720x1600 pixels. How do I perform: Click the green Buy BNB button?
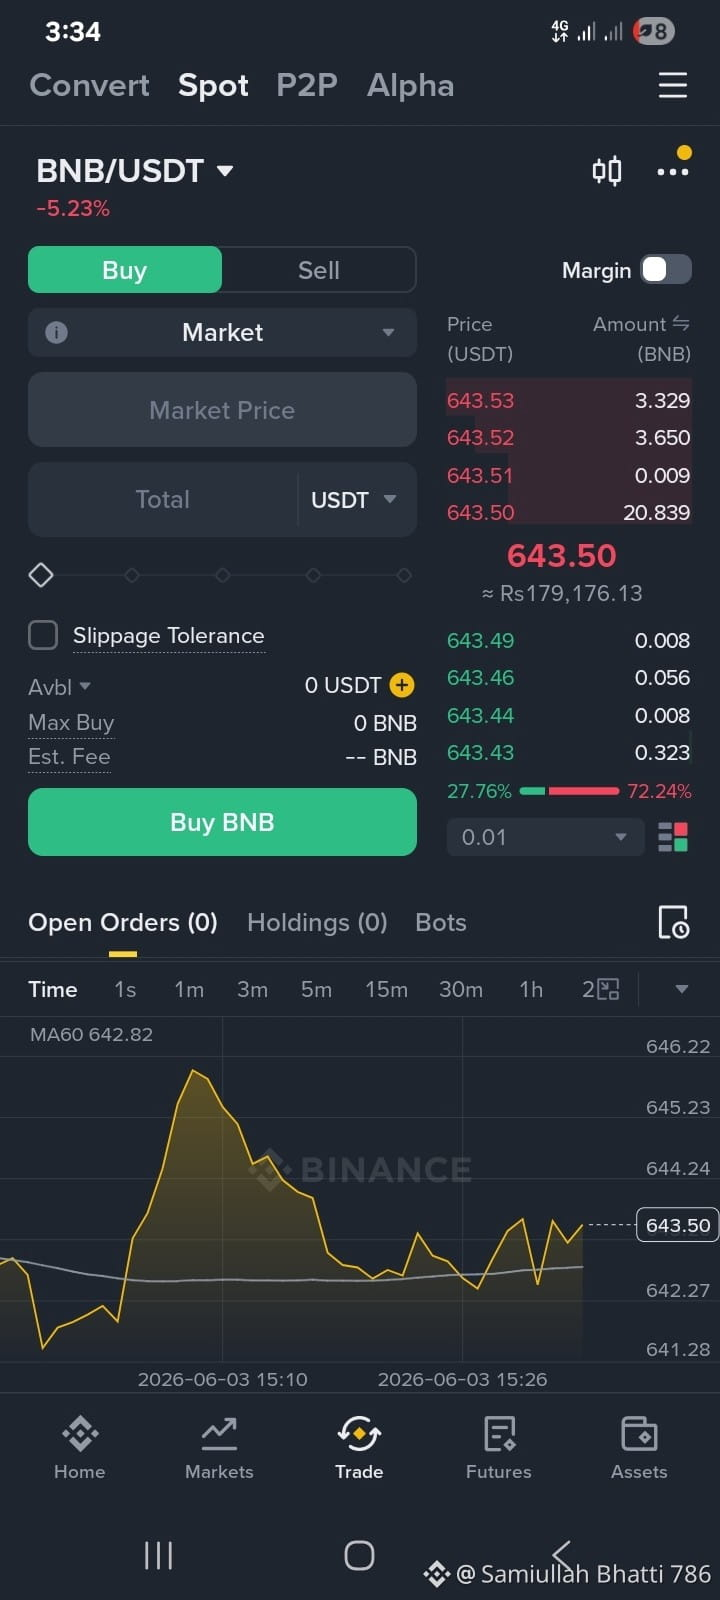(222, 822)
